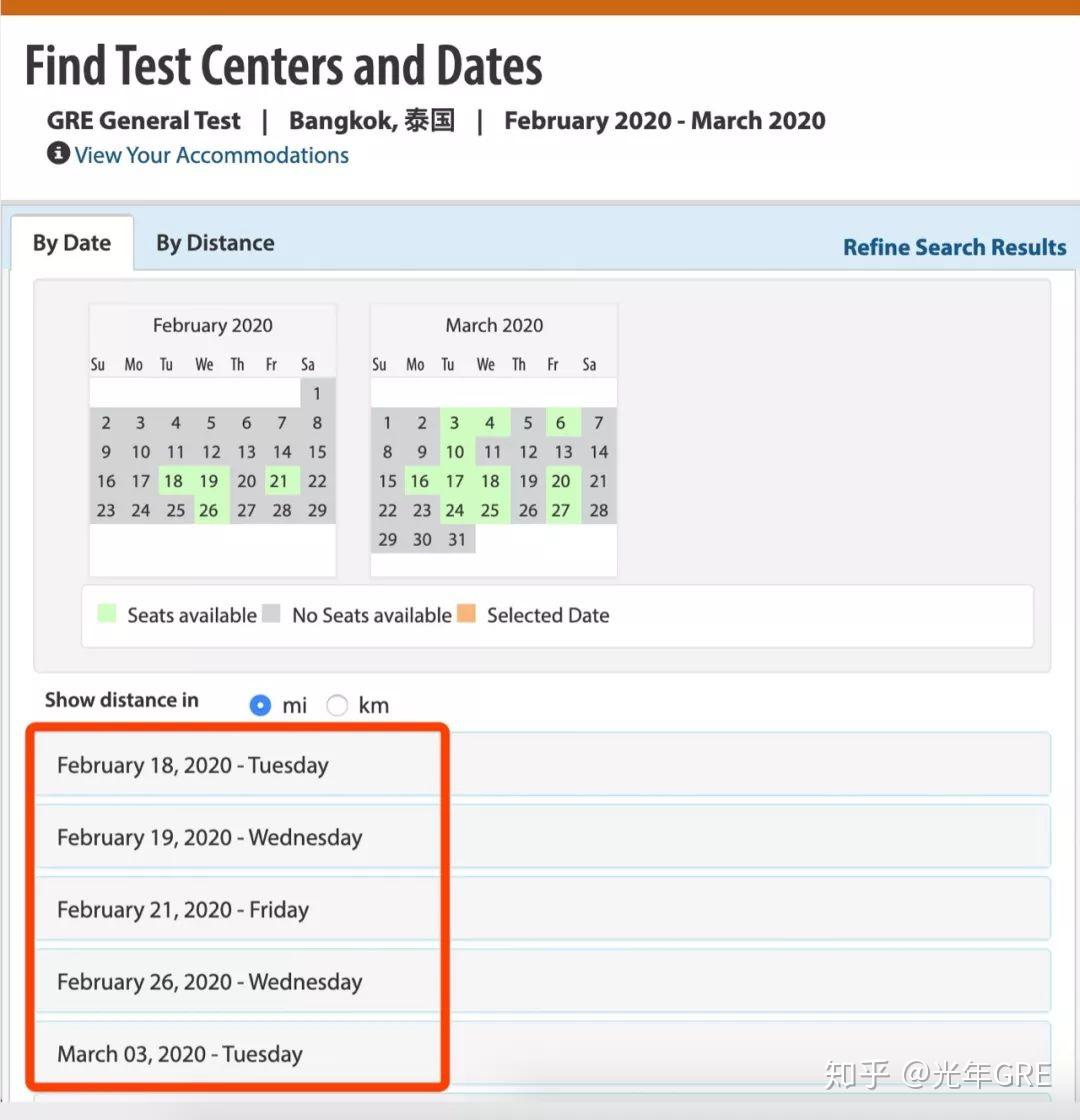Click the info icon beside View Your Accommodations
Image resolution: width=1080 pixels, height=1120 pixels.
click(58, 154)
